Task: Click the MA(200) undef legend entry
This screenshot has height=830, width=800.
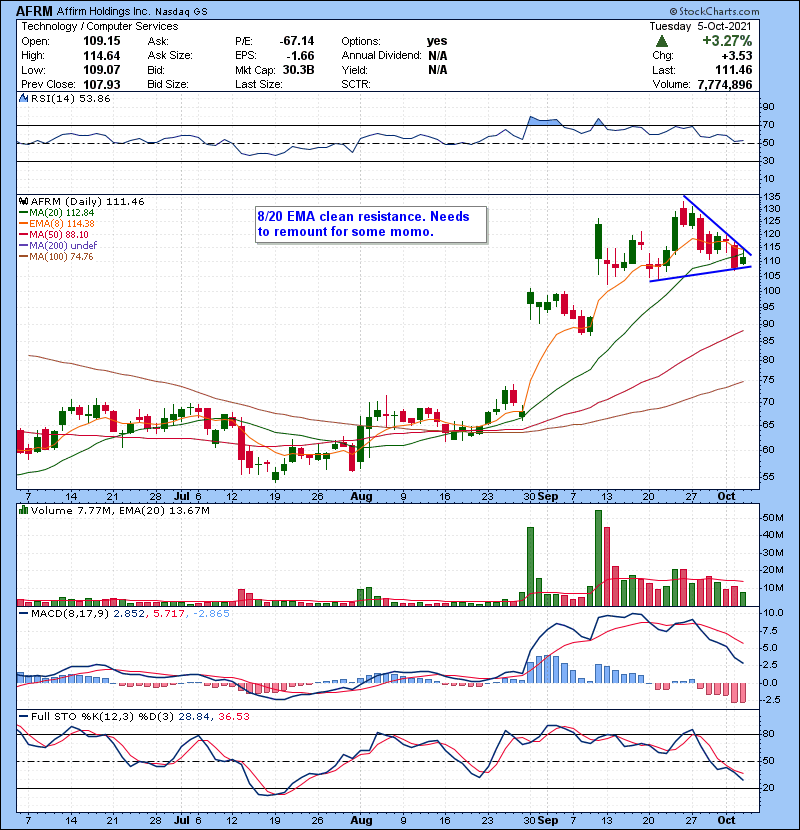Action: (58, 246)
